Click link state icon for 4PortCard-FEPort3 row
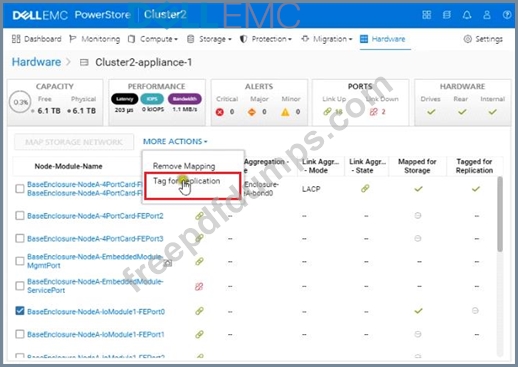Screen dimensions: 518x367 point(199,239)
